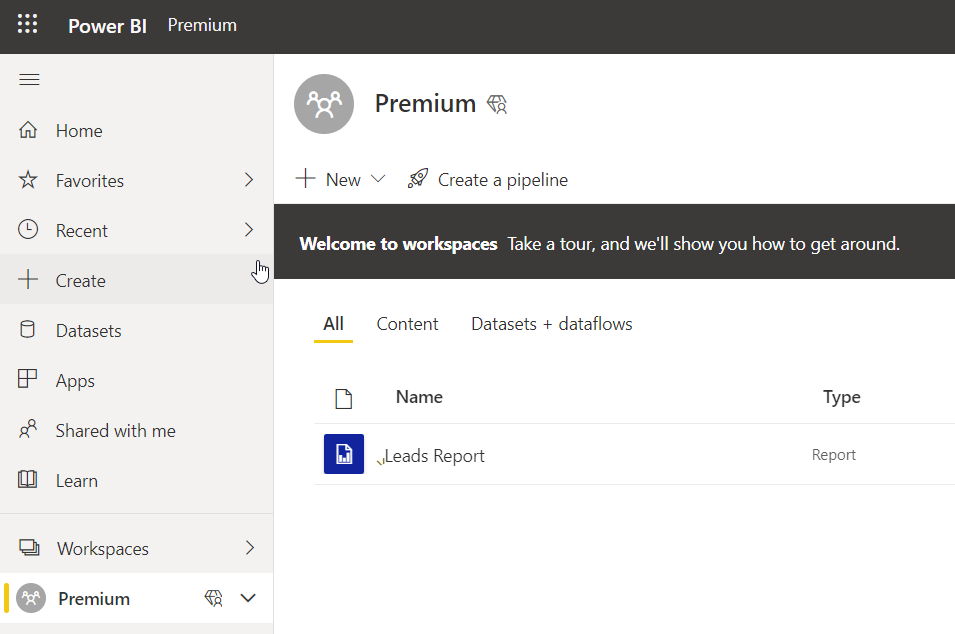This screenshot has width=955, height=634.
Task: Expand the Premium workspace chevron in sidebar
Action: pos(248,598)
